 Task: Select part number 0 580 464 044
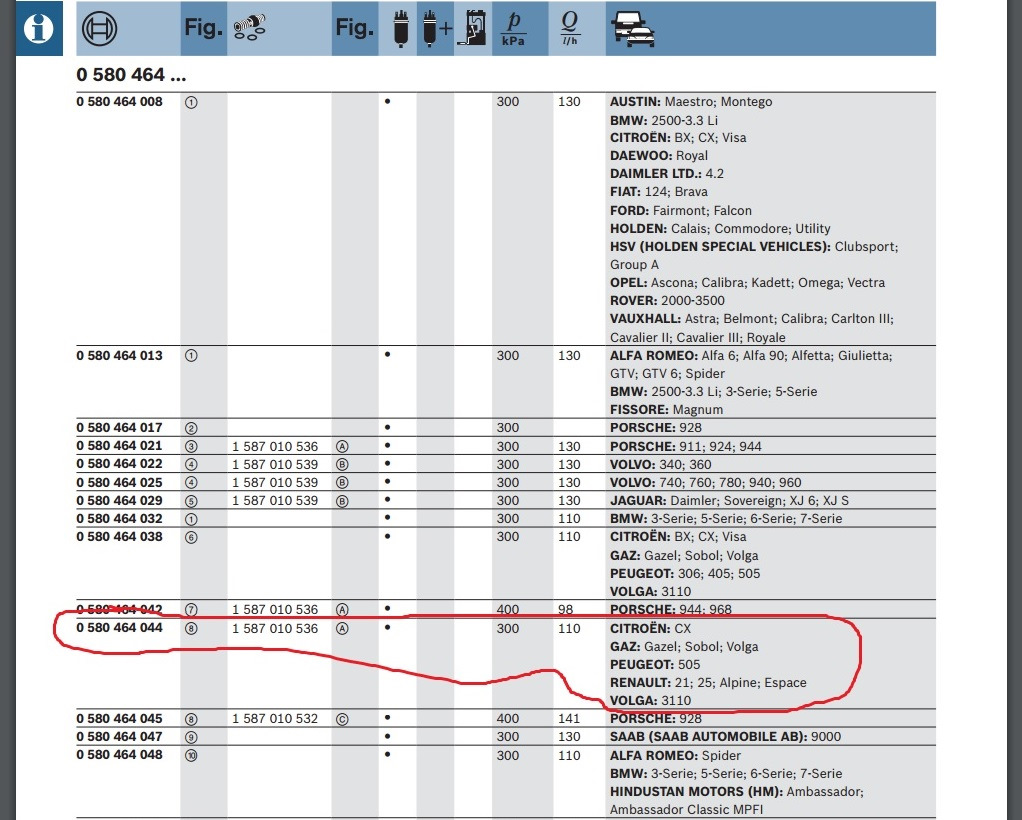[x=119, y=628]
